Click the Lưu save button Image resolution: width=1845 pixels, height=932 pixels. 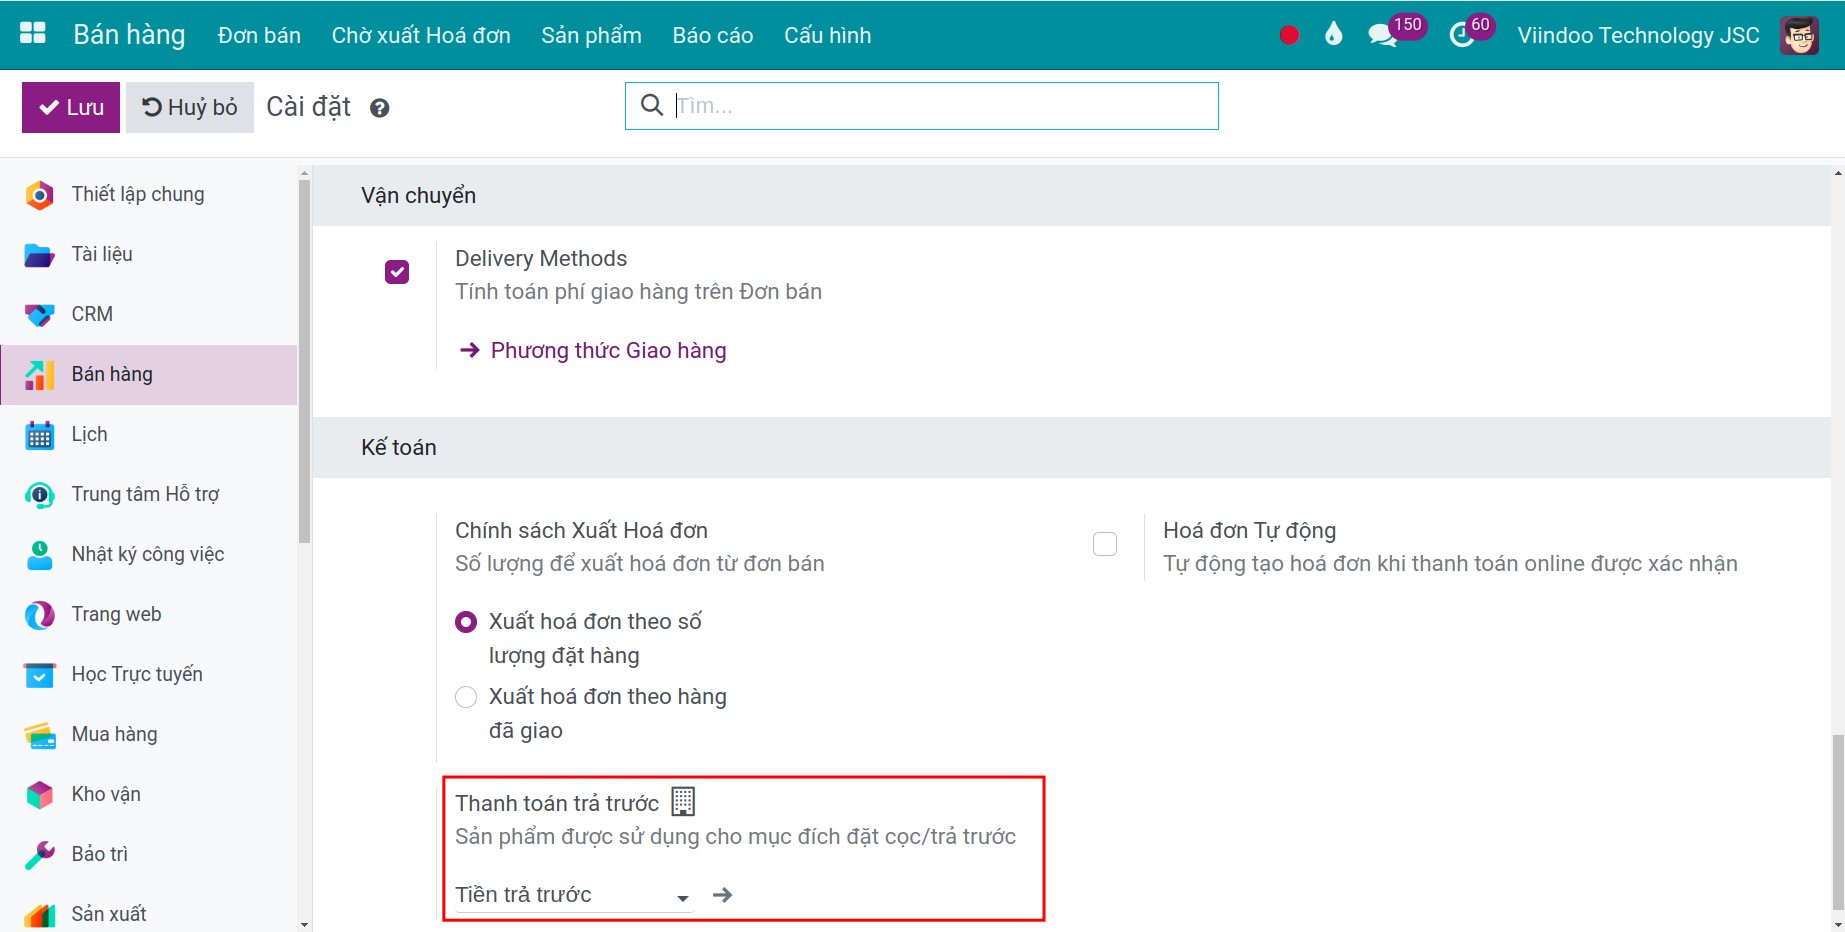71,107
